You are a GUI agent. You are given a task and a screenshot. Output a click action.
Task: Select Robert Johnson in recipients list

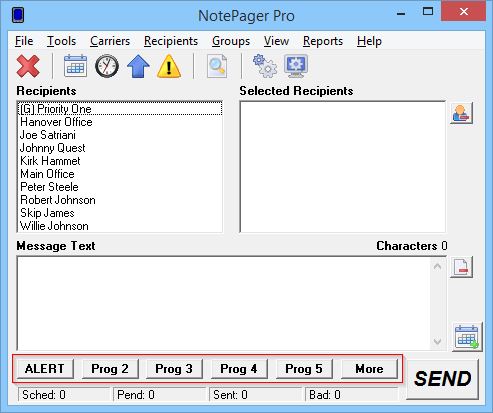119,200
